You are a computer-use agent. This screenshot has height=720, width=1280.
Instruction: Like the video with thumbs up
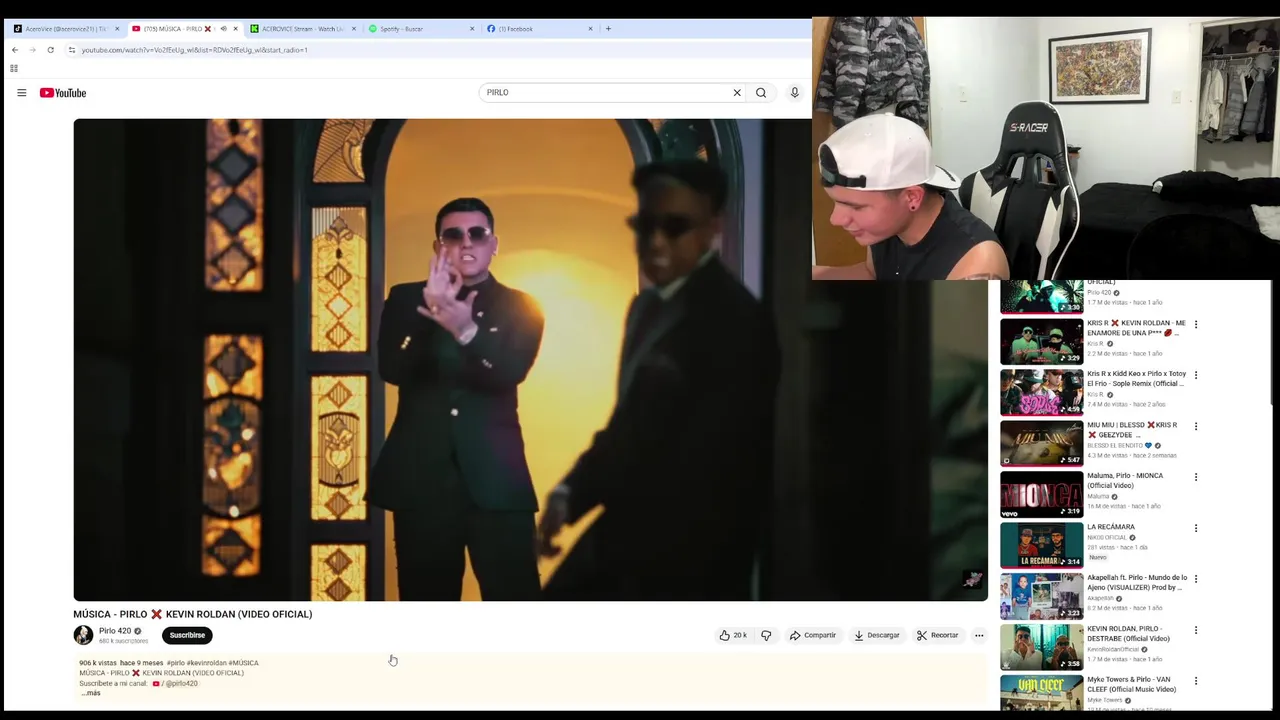tap(733, 635)
